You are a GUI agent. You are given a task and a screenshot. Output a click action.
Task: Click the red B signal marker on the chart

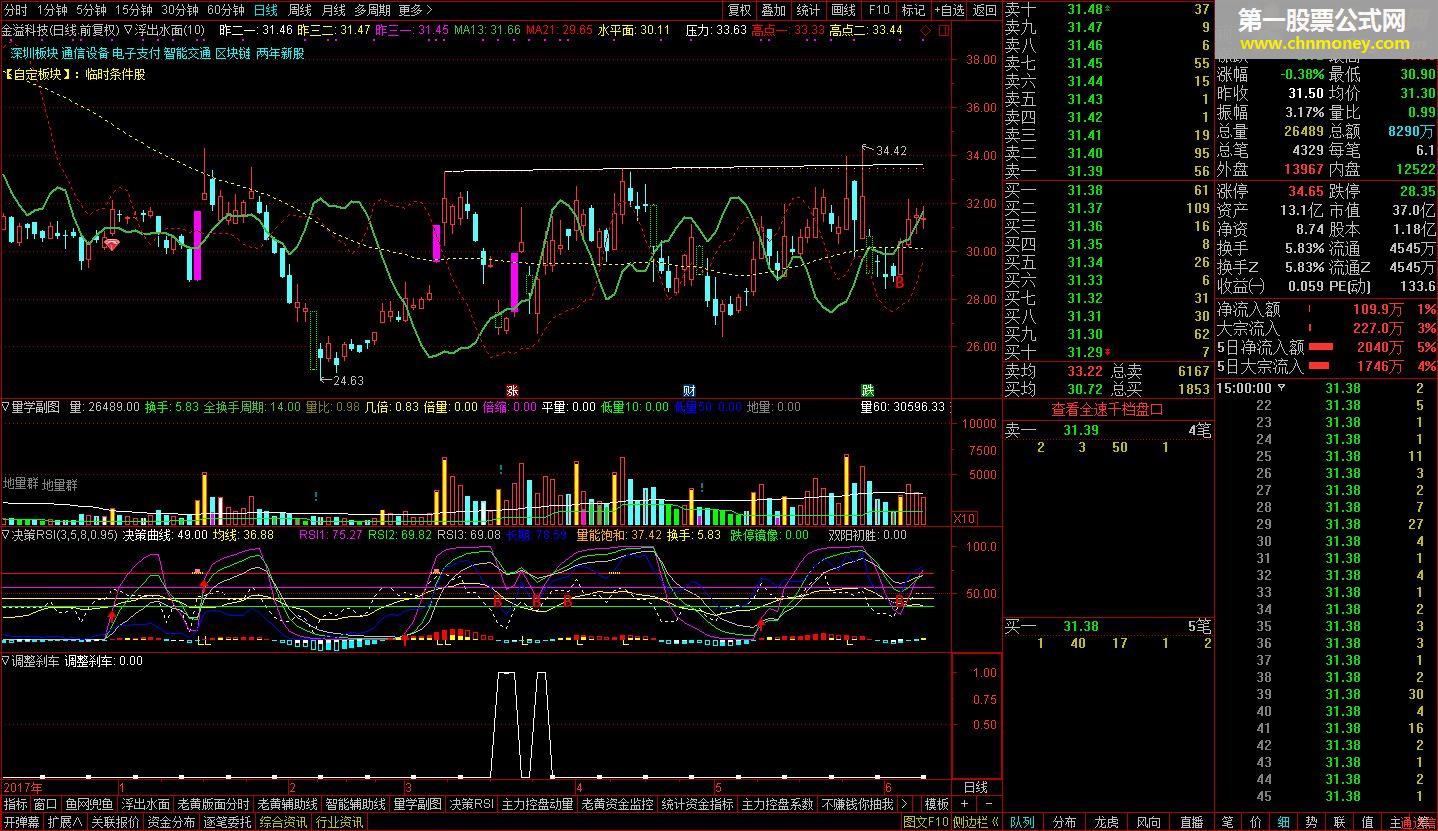tap(899, 283)
